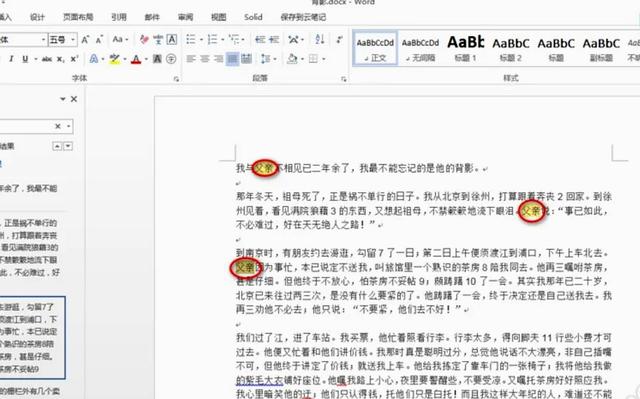Viewport: 640px width, 399px height.
Task: Apply 副标题 style
Action: [x=601, y=48]
